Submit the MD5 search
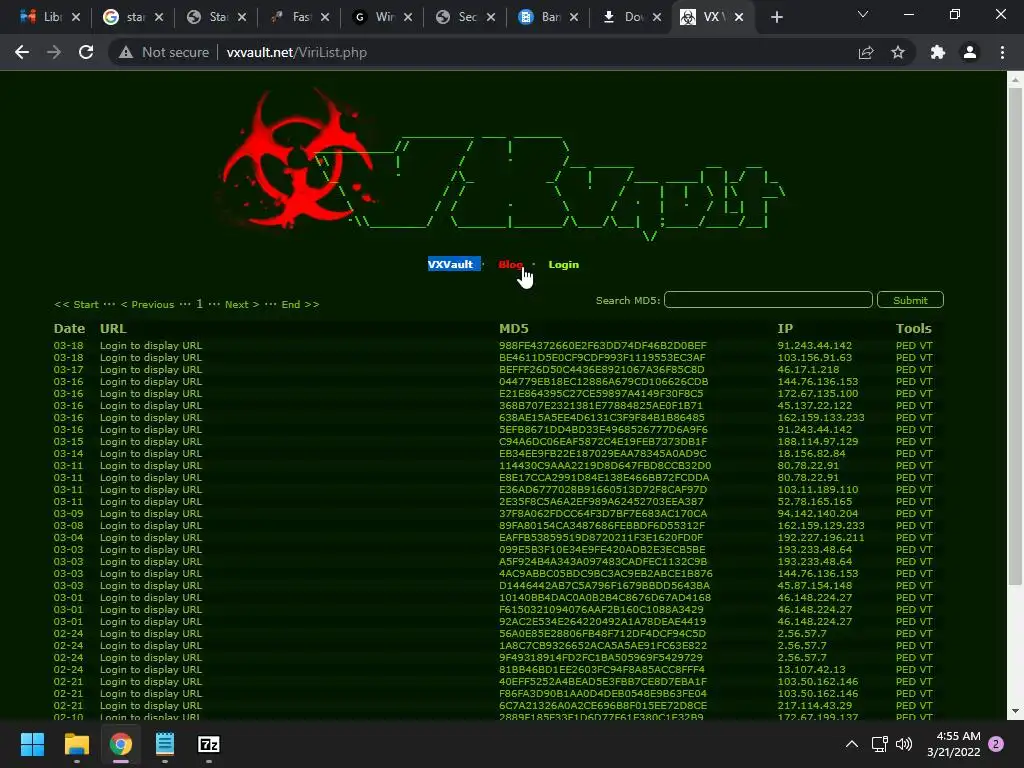 pyautogui.click(x=910, y=300)
